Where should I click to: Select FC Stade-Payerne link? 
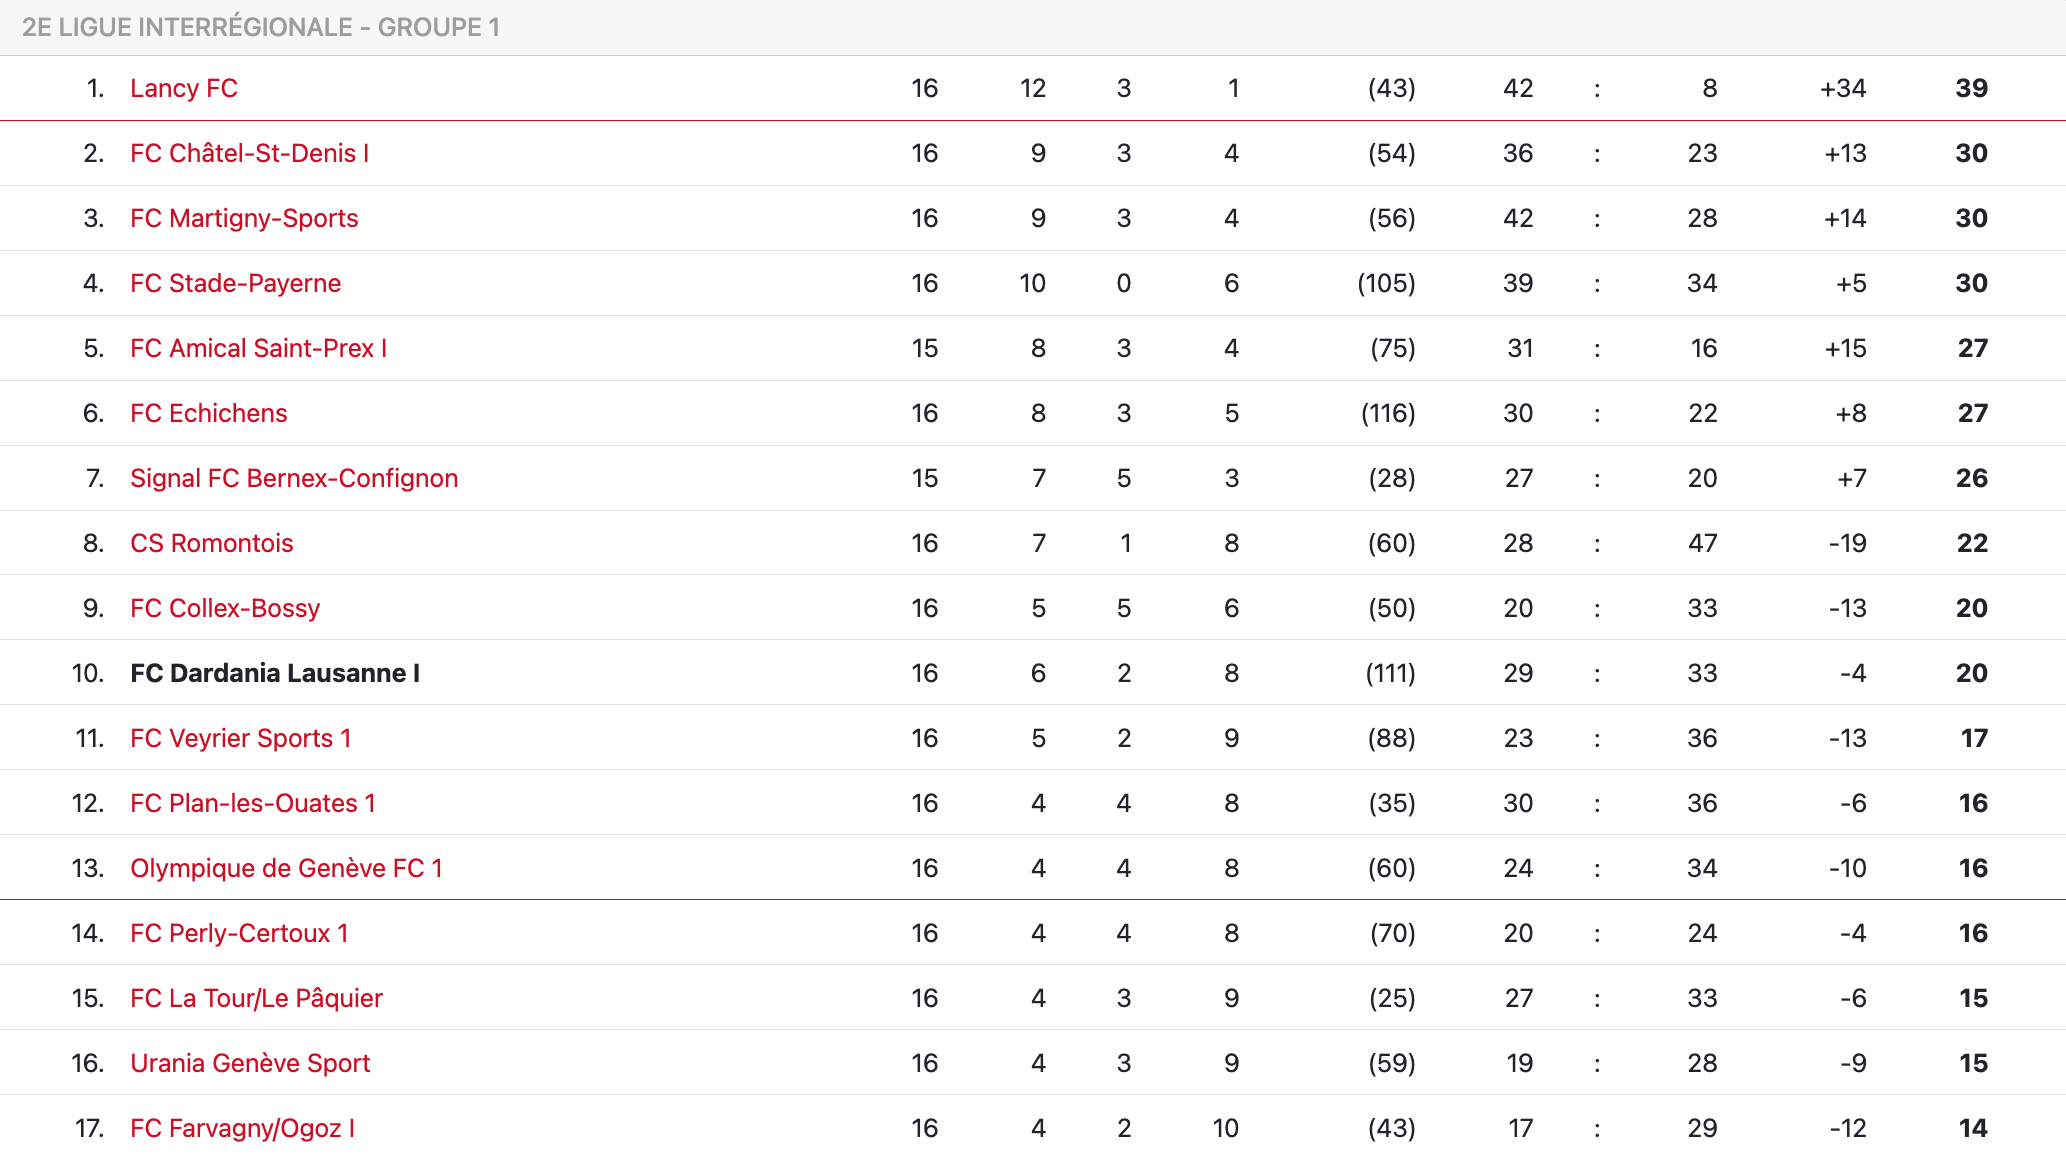click(235, 283)
